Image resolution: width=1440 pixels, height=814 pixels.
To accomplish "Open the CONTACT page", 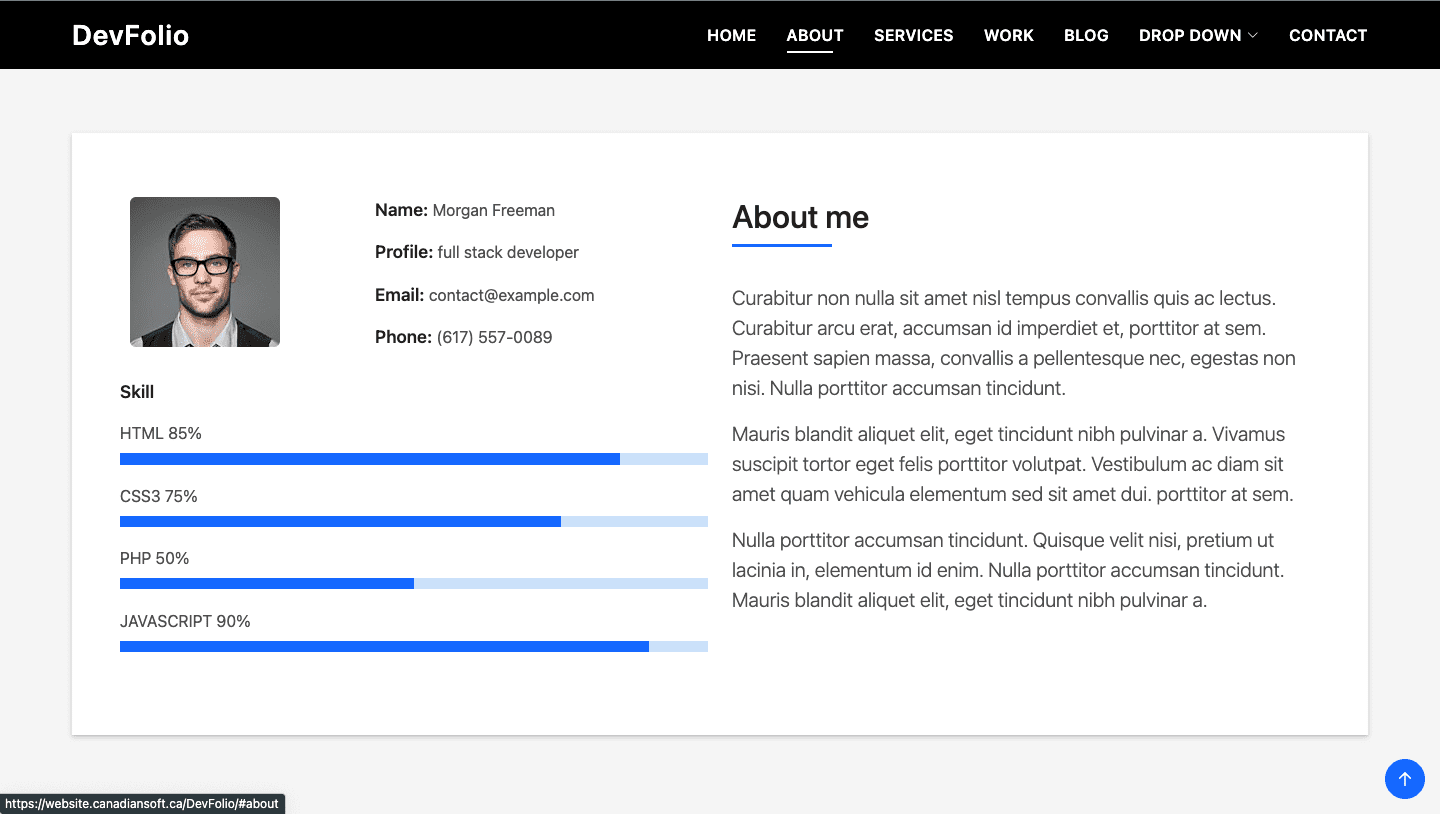I will 1328,34.
